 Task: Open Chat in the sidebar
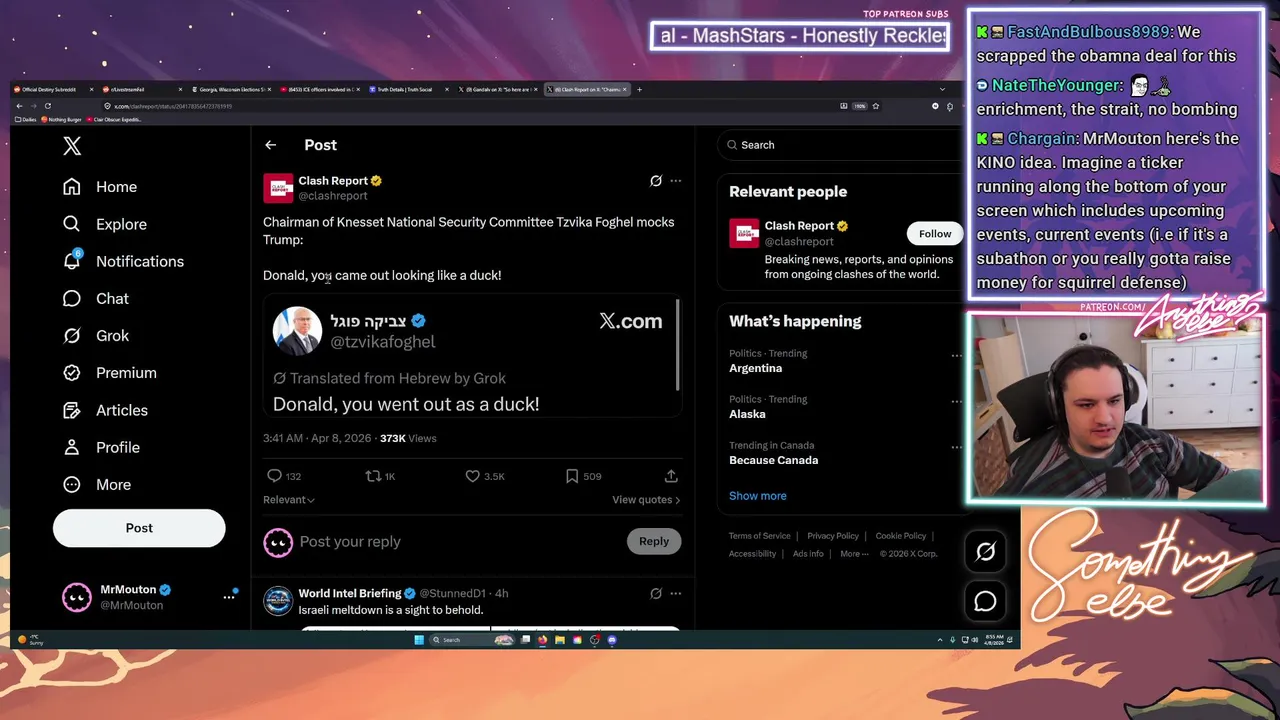[95, 298]
